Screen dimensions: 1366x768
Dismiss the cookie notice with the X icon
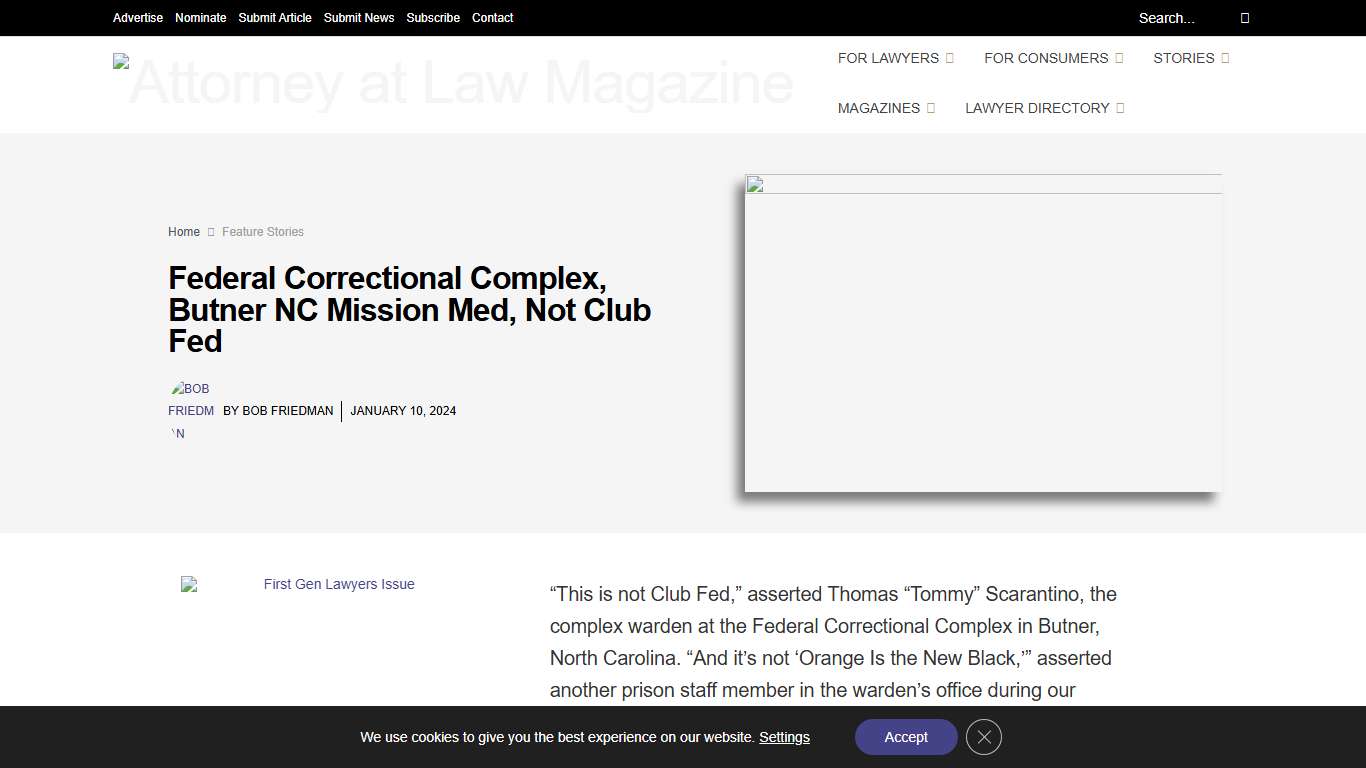pyautogui.click(x=983, y=737)
